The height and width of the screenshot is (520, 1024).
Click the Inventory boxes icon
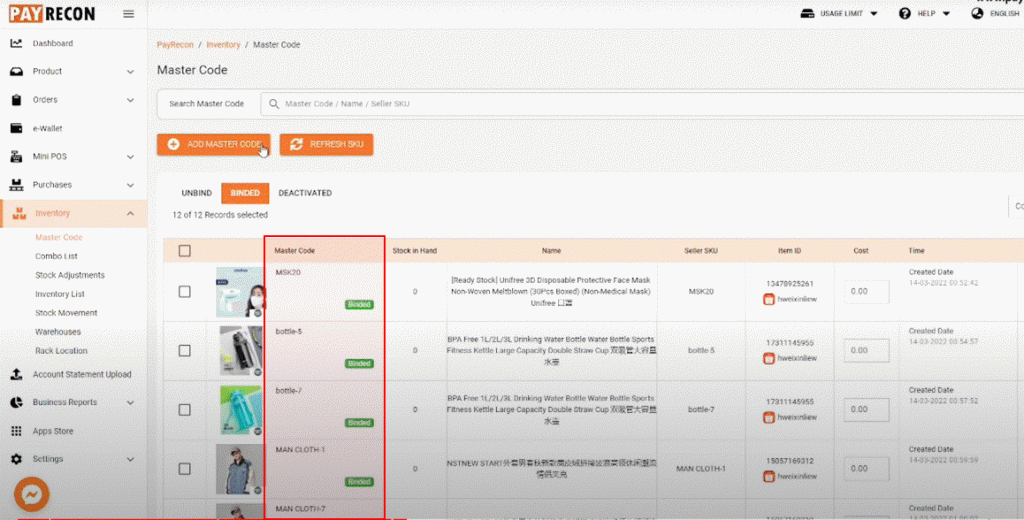pyautogui.click(x=19, y=213)
